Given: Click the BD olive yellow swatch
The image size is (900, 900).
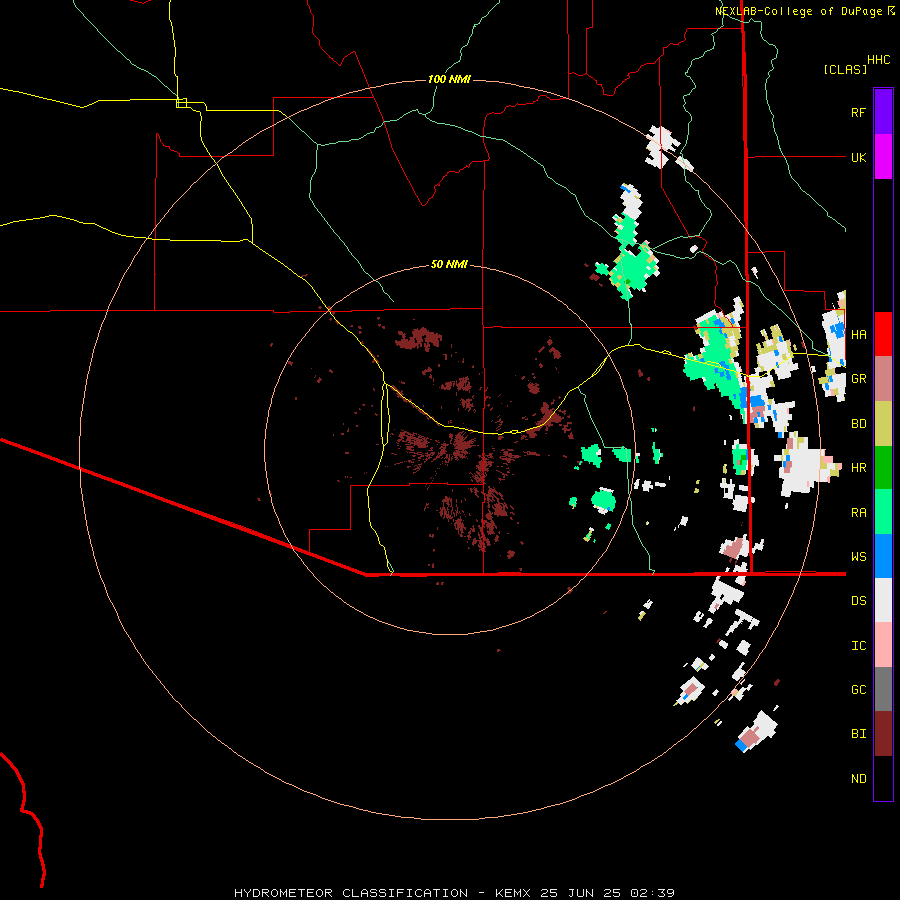Looking at the screenshot, I should point(883,424).
